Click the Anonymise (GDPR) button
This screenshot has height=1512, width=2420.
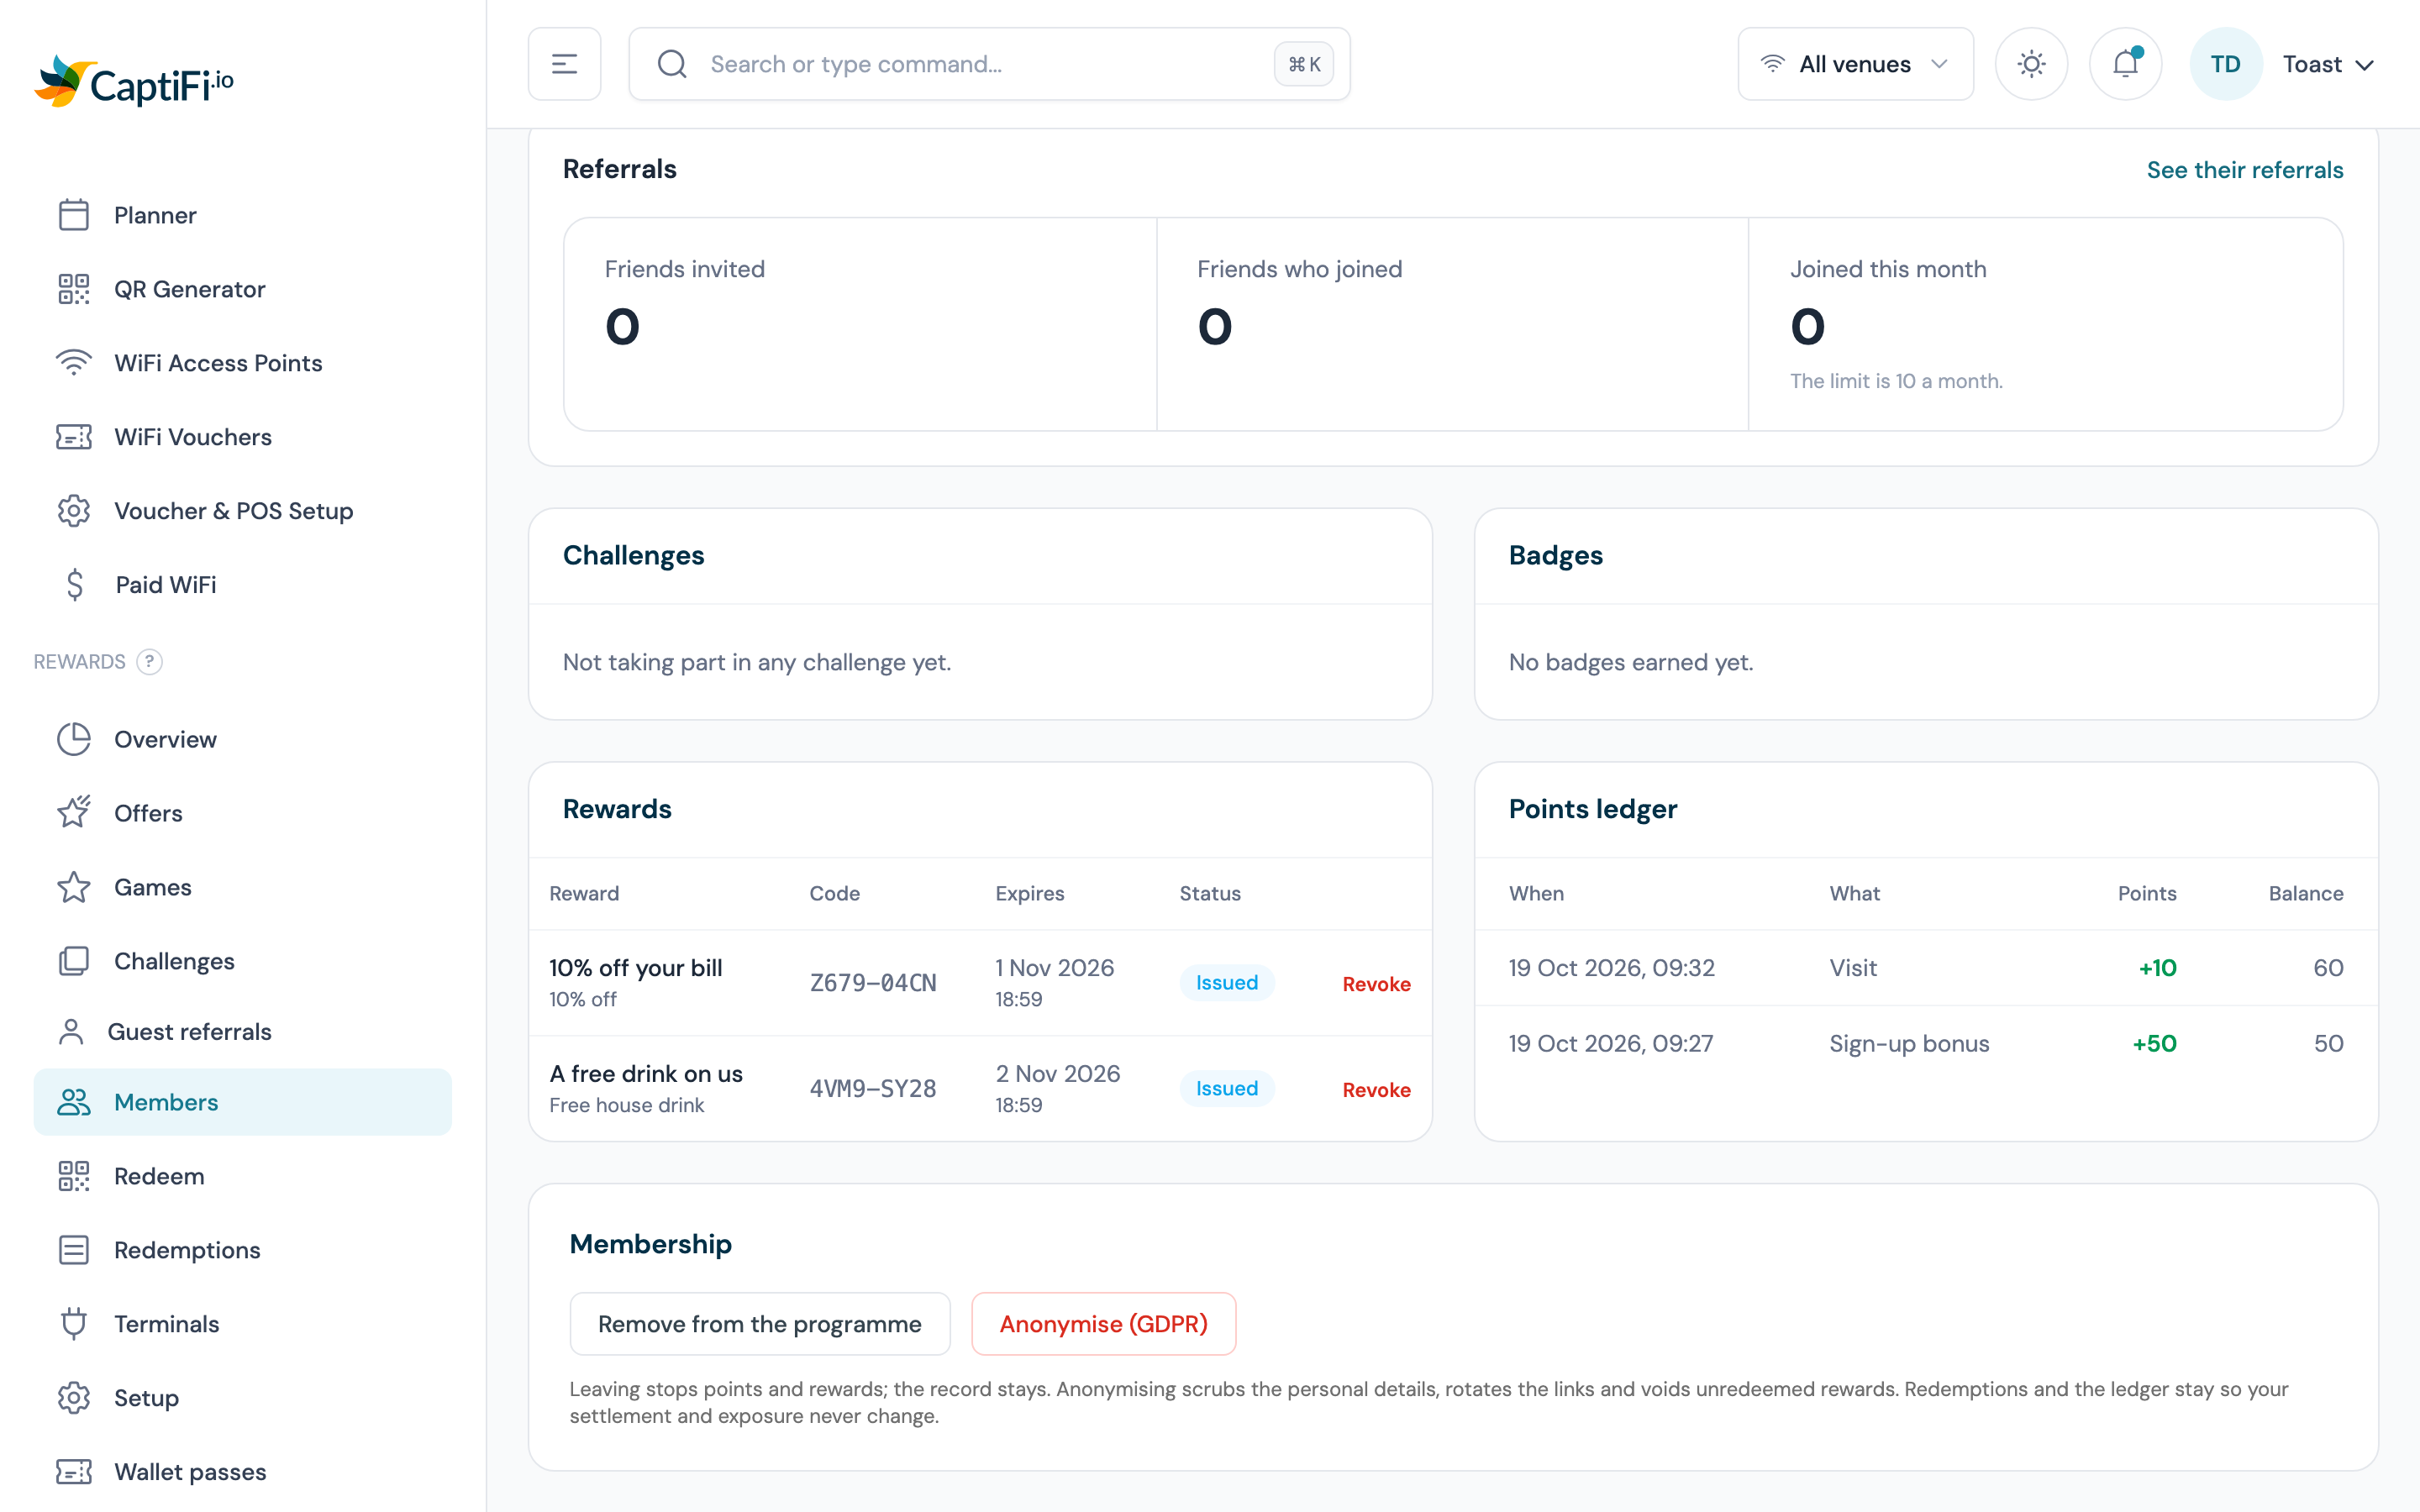click(1104, 1324)
